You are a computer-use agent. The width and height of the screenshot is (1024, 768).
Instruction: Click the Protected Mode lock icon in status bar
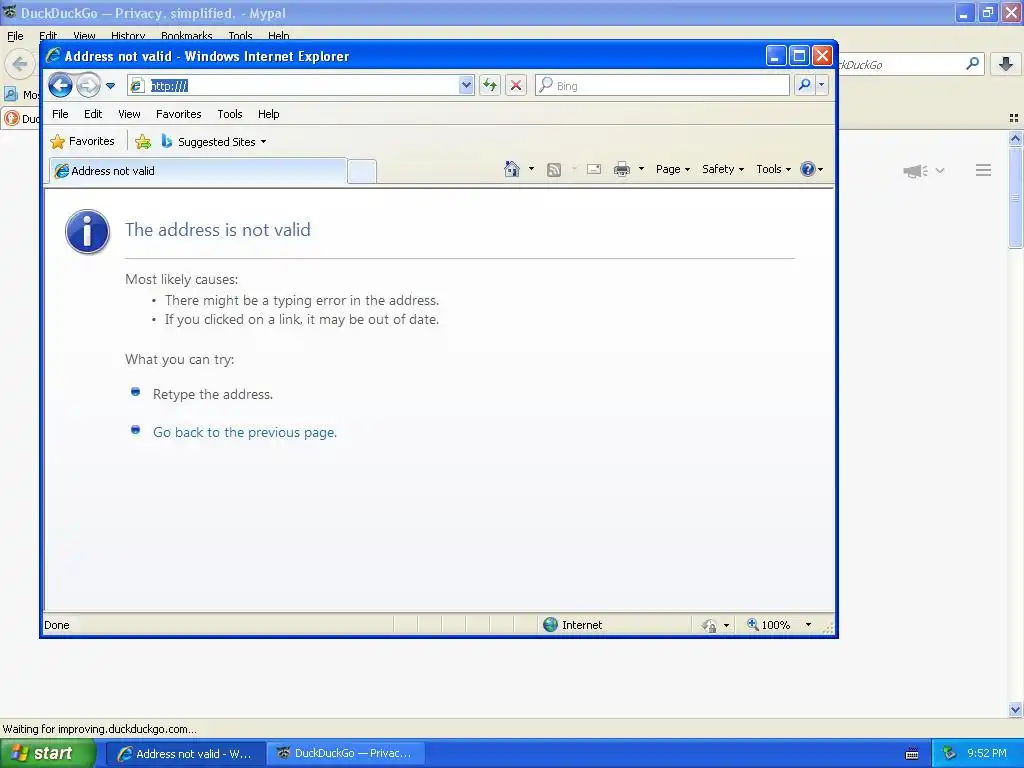709,626
